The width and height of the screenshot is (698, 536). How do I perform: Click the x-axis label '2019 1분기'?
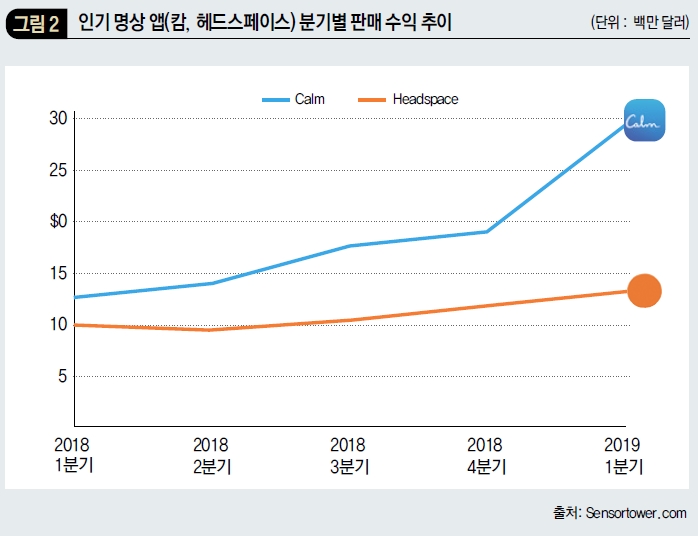[x=623, y=455]
